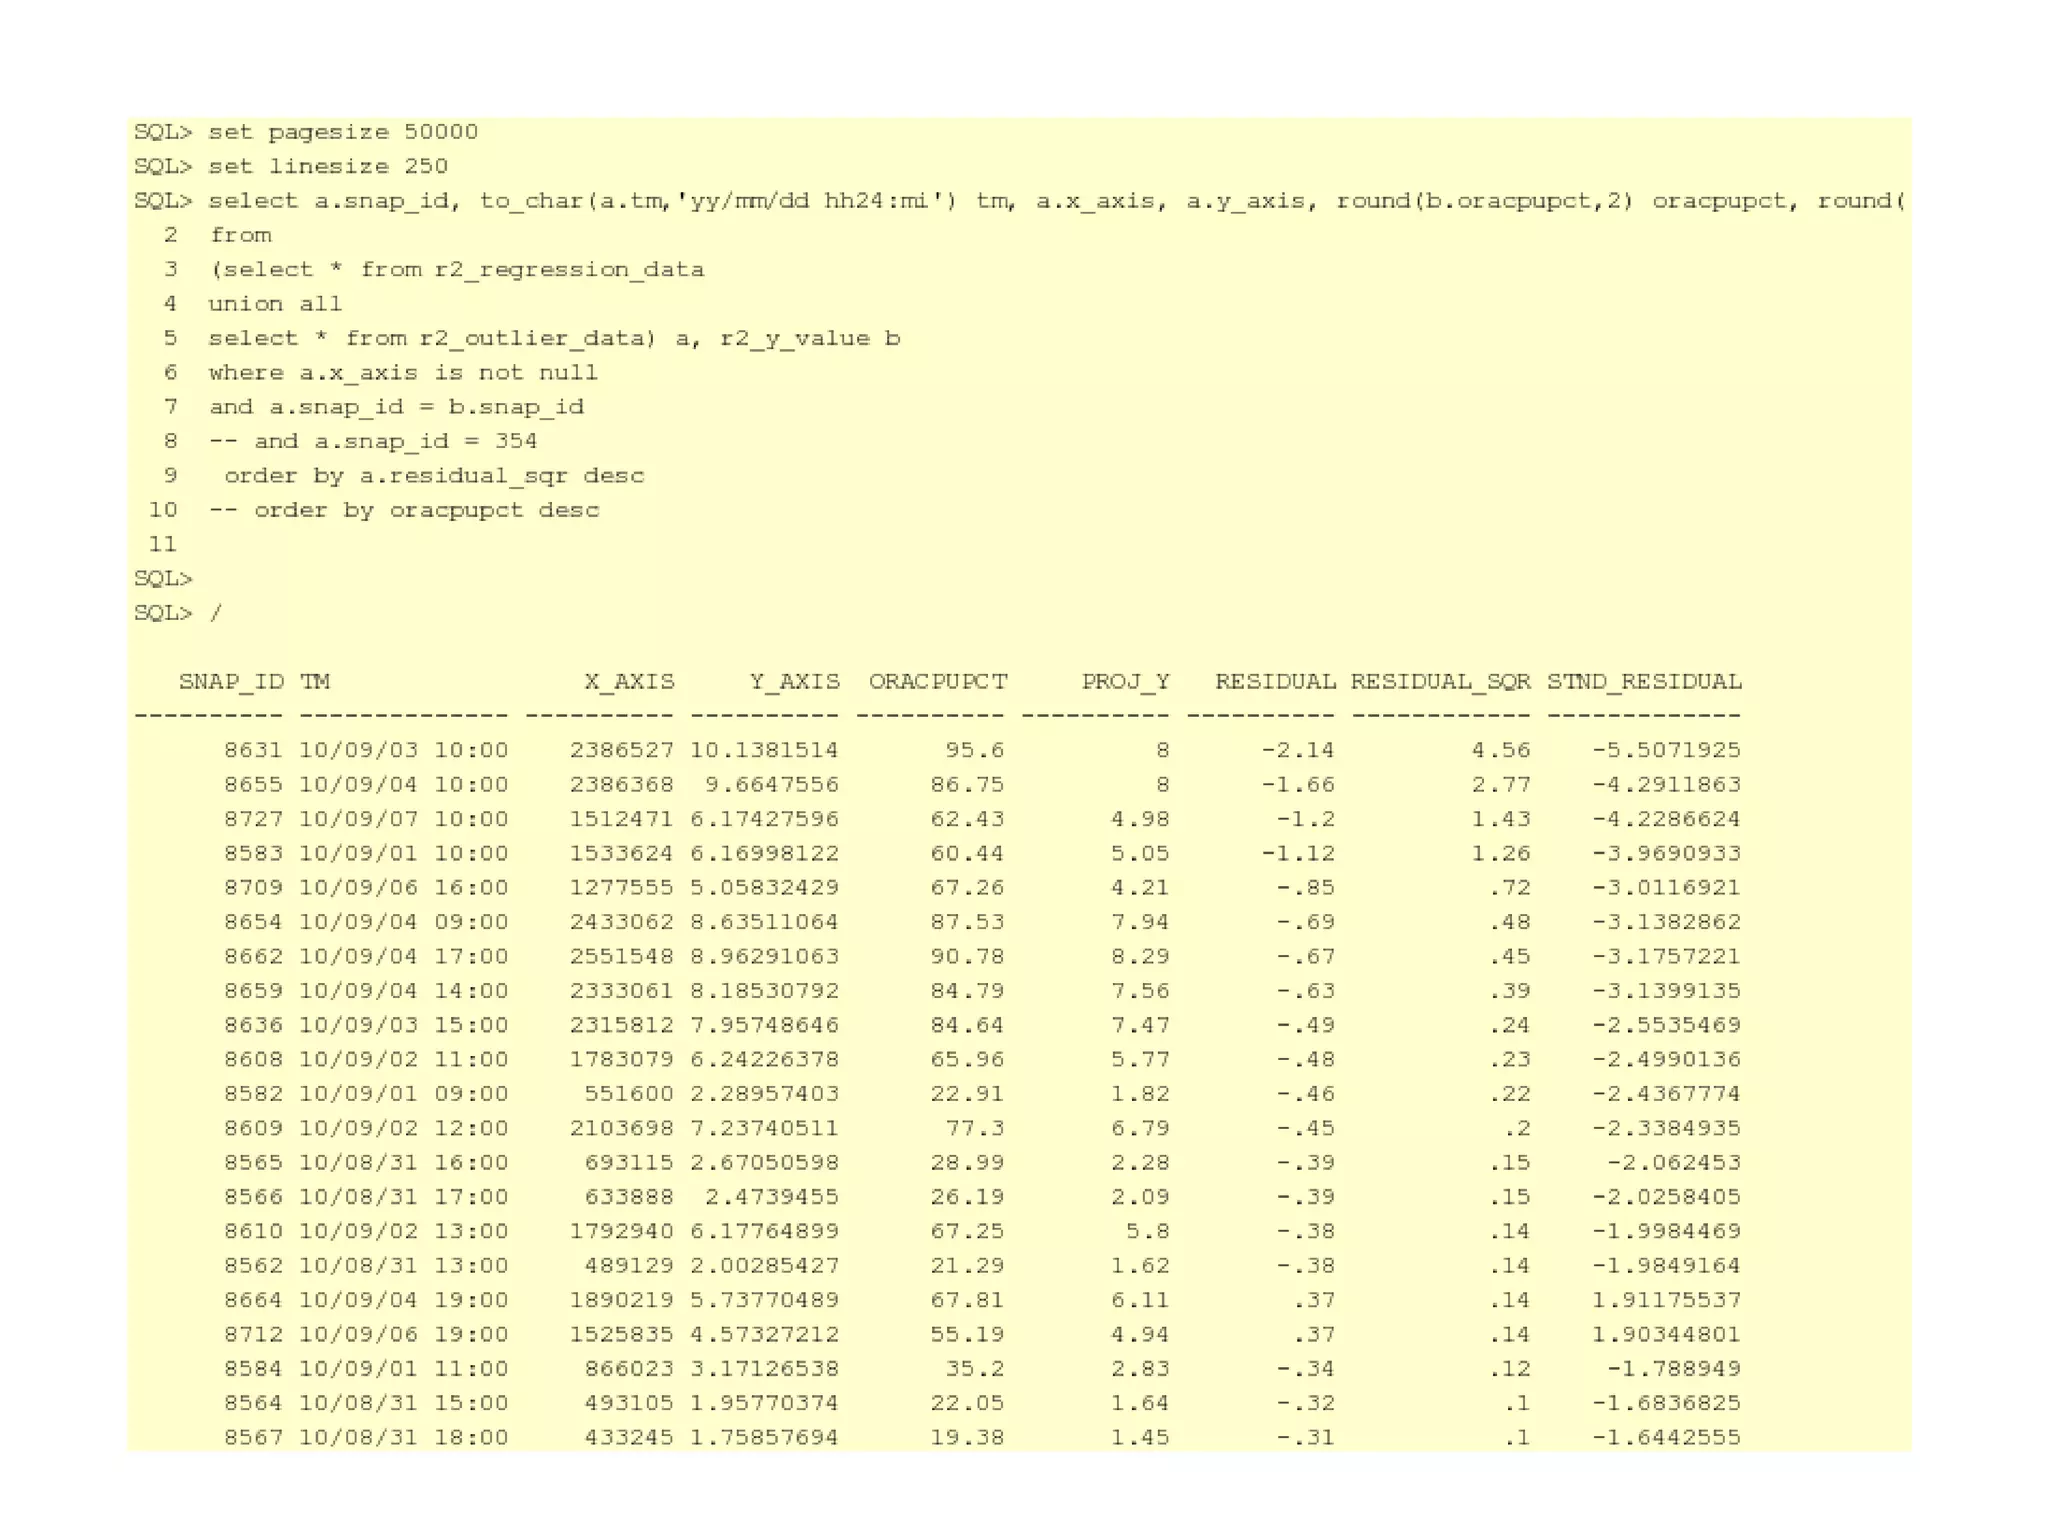
Task: Click the SNAP_ID column header
Action: (231, 682)
